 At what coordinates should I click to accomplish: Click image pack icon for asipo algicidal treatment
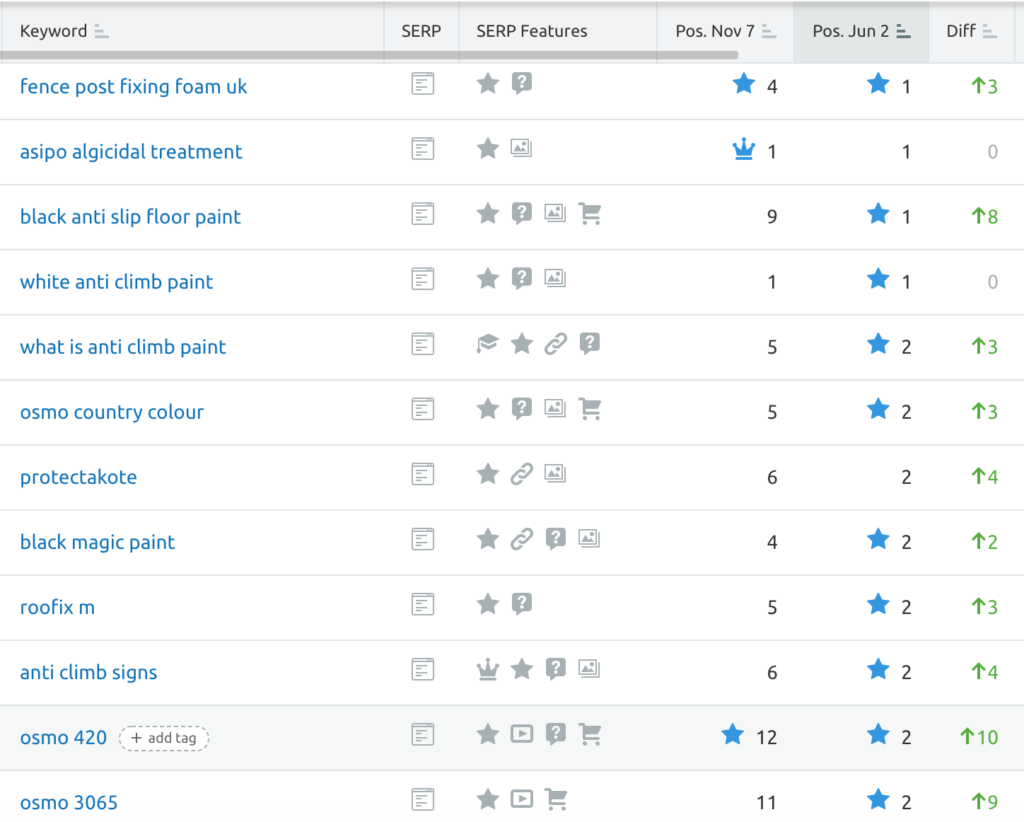click(521, 148)
